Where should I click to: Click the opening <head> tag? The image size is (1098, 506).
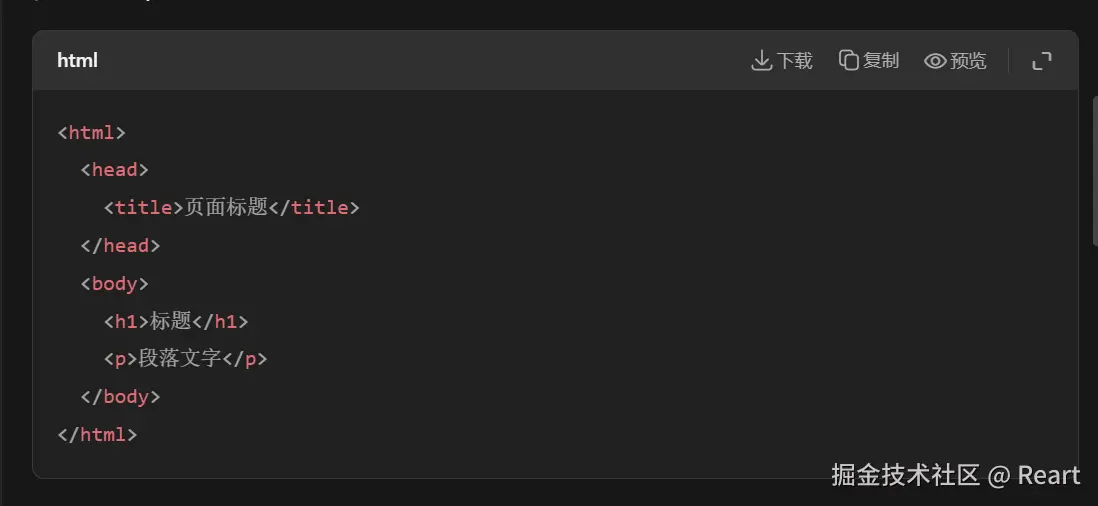(x=115, y=170)
